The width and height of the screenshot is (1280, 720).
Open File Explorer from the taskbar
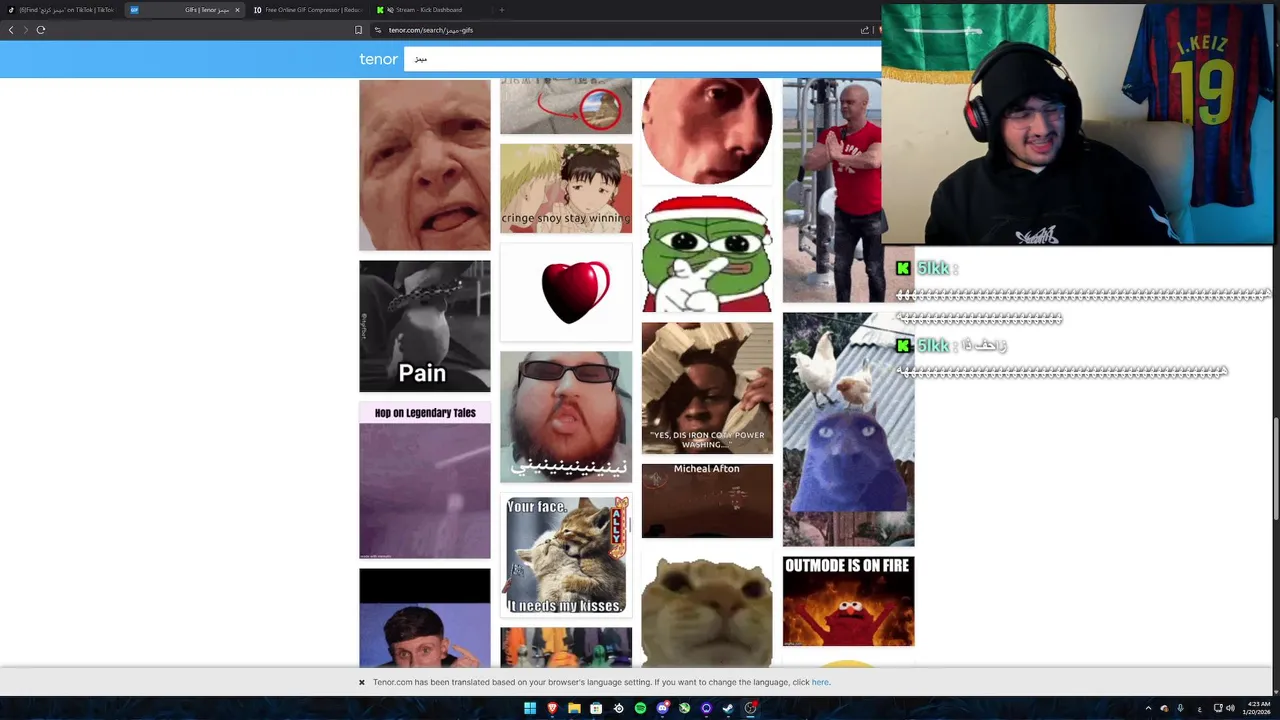(x=574, y=708)
